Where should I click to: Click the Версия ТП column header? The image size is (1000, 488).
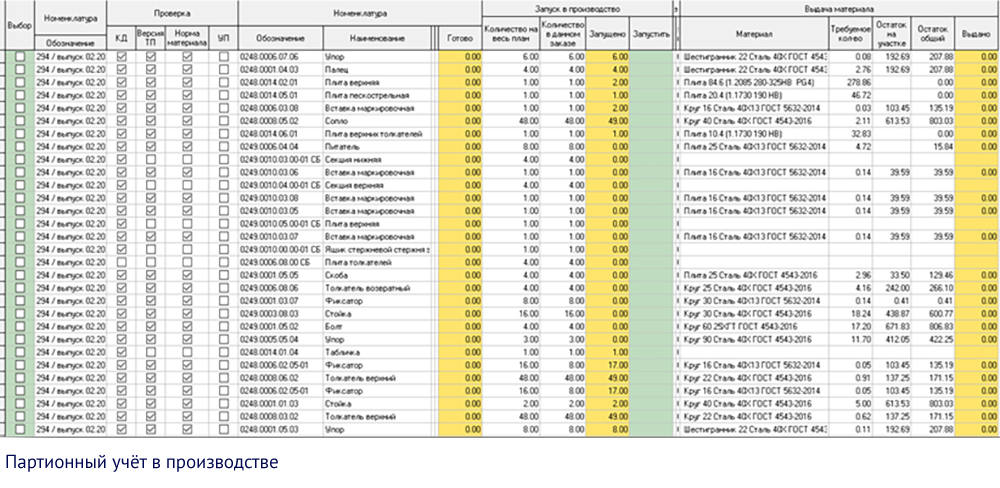click(151, 38)
